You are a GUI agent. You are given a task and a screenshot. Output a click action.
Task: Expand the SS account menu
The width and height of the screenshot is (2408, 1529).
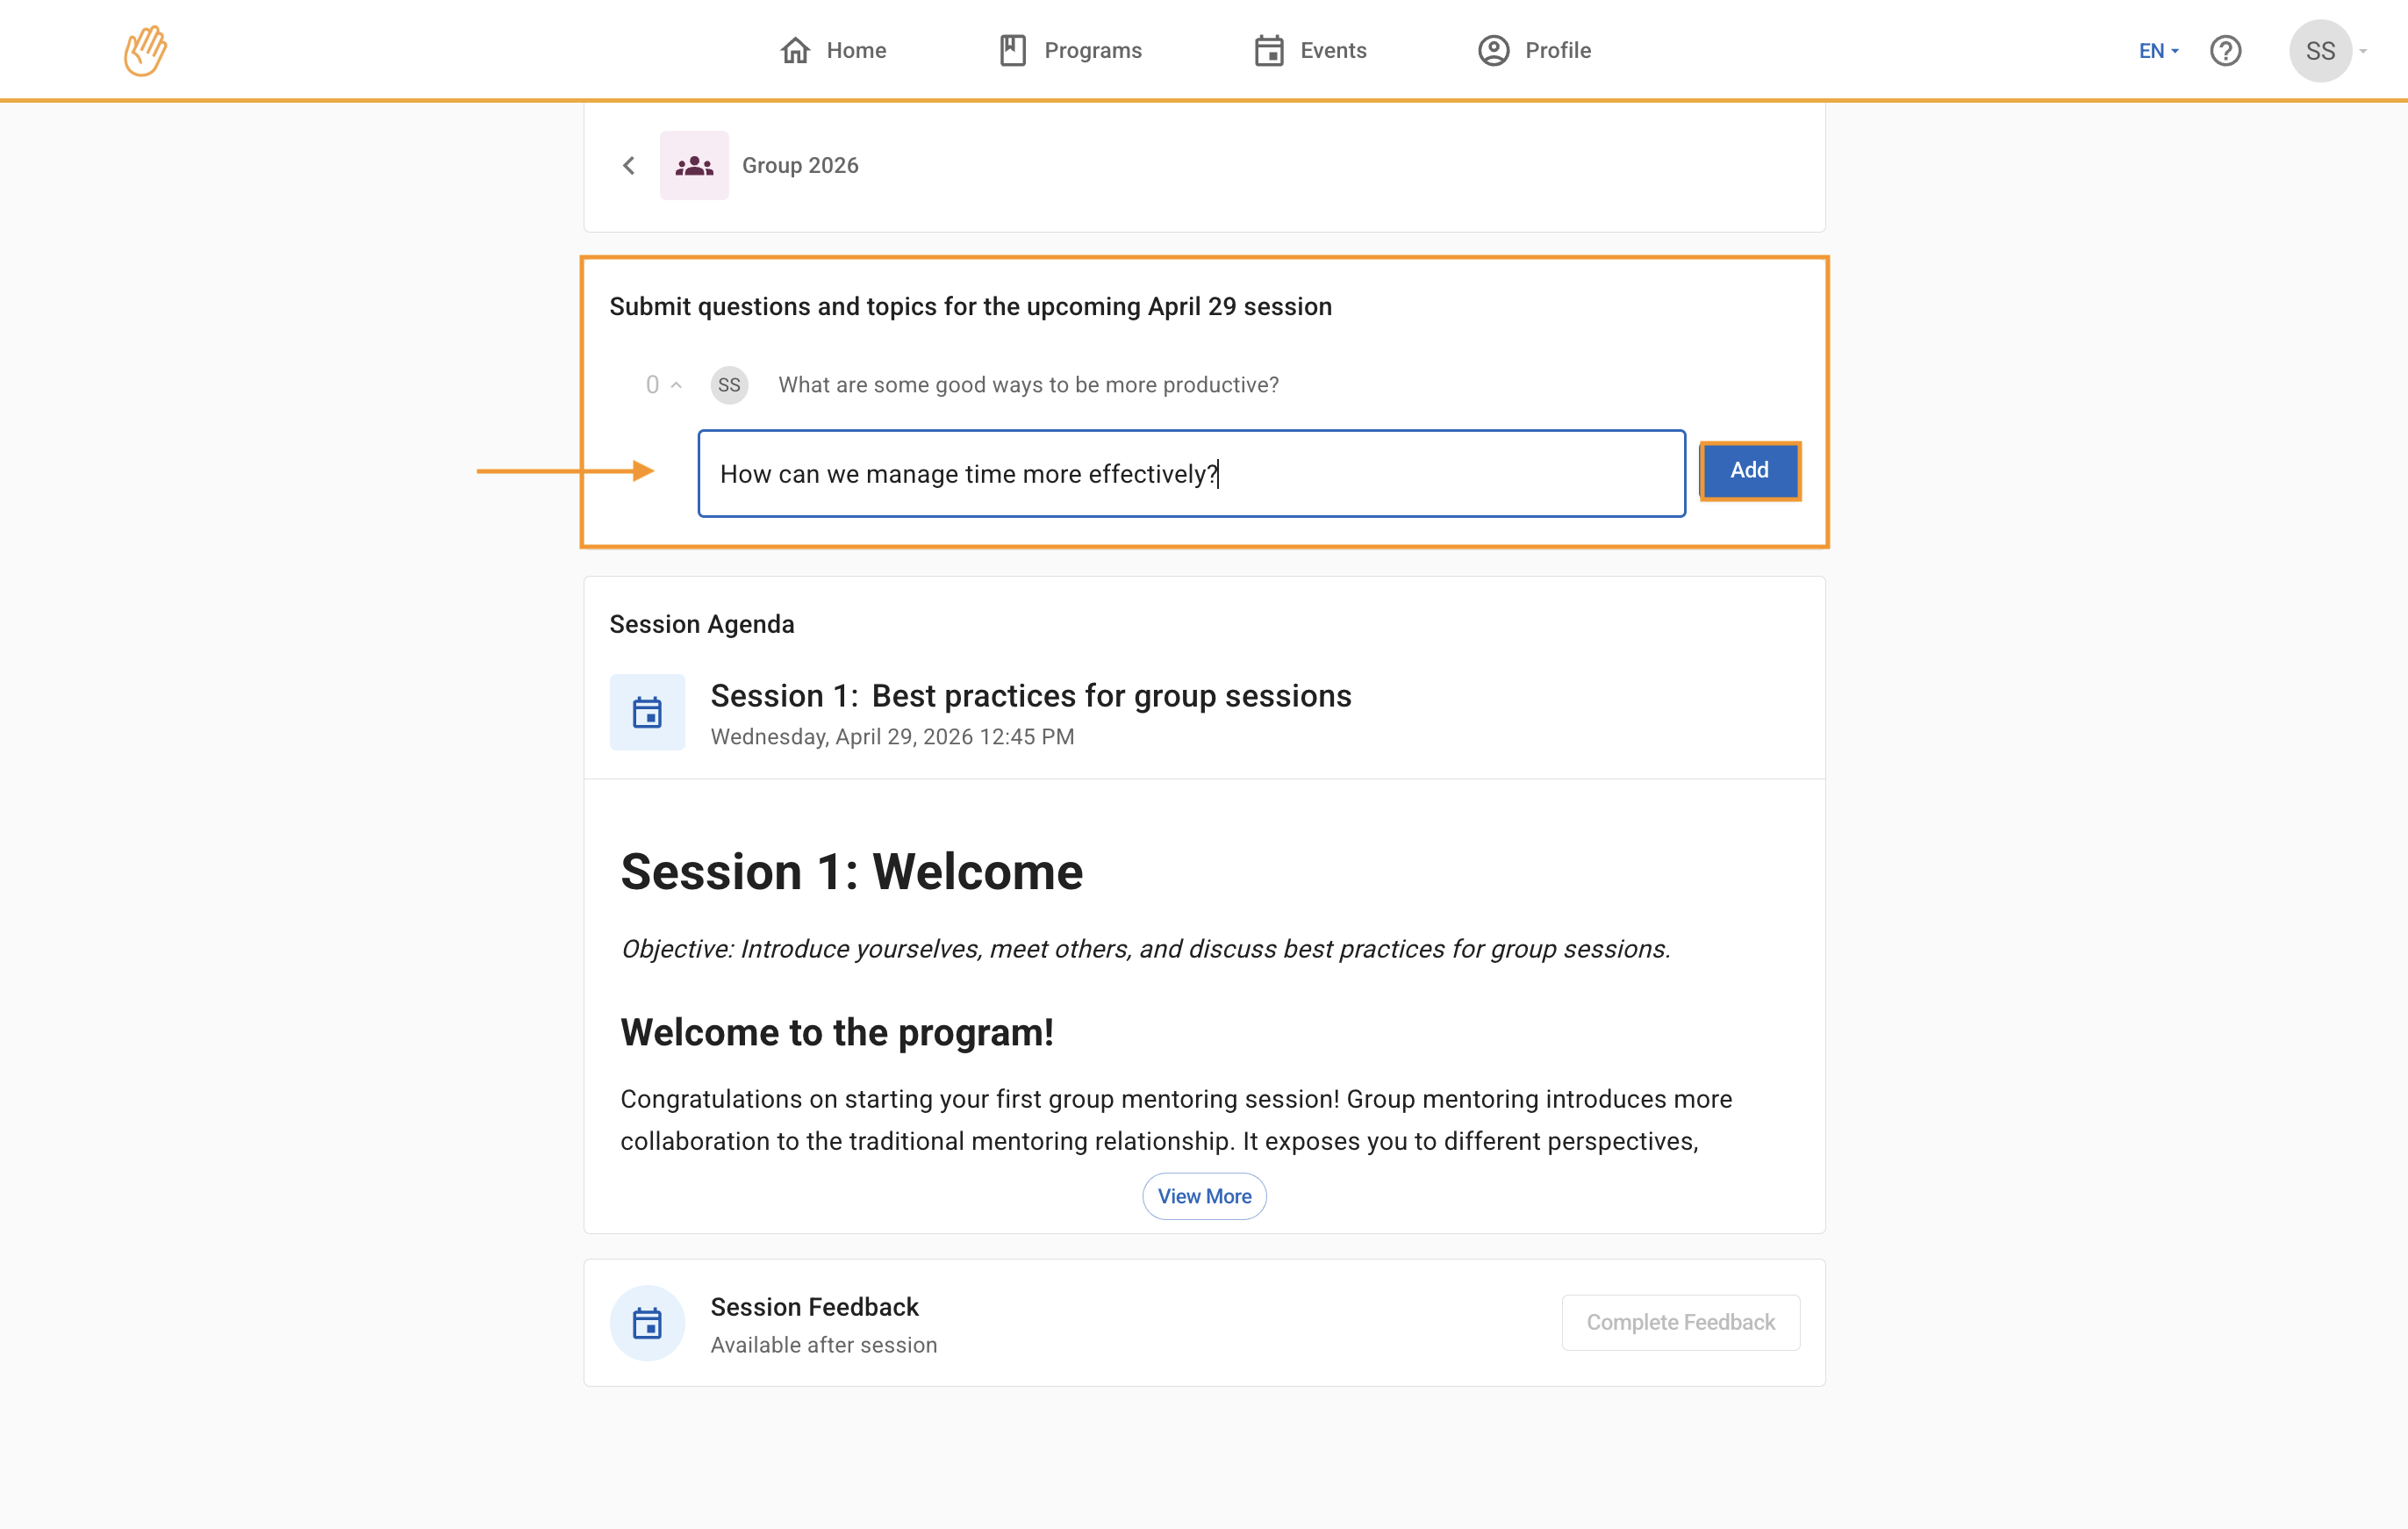(2331, 50)
